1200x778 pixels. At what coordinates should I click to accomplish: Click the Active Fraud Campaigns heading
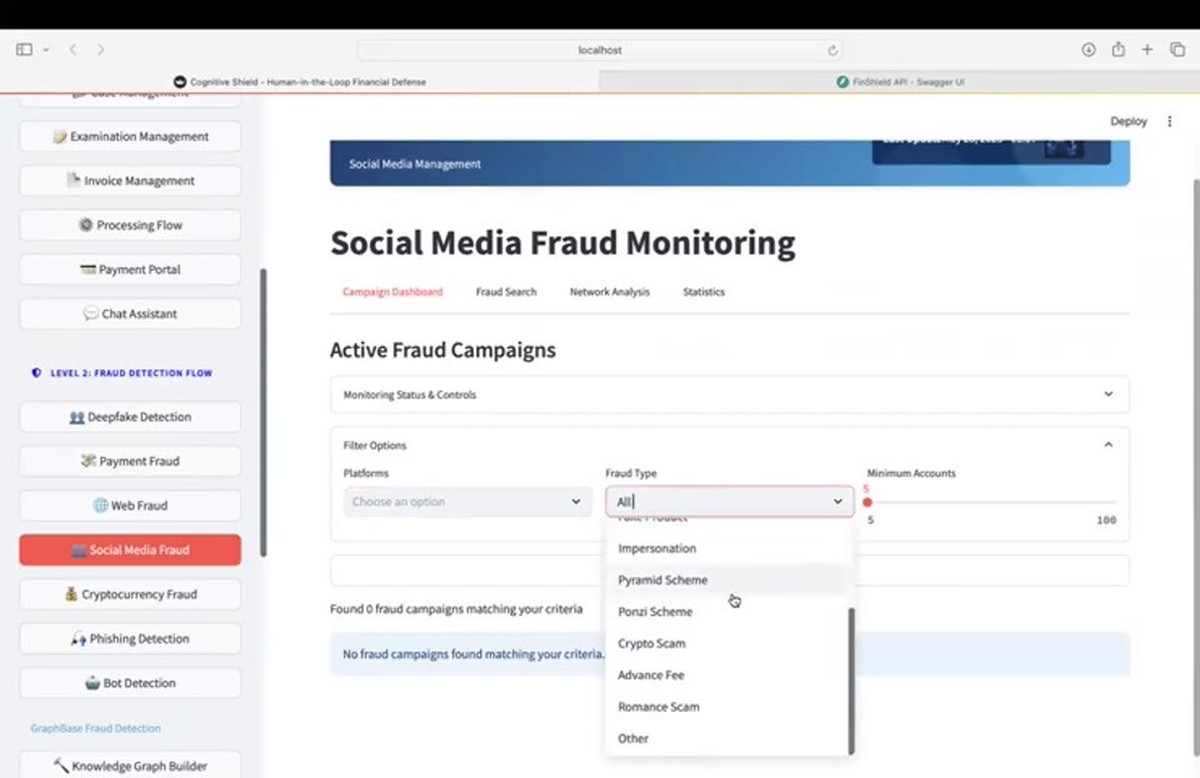coord(443,350)
